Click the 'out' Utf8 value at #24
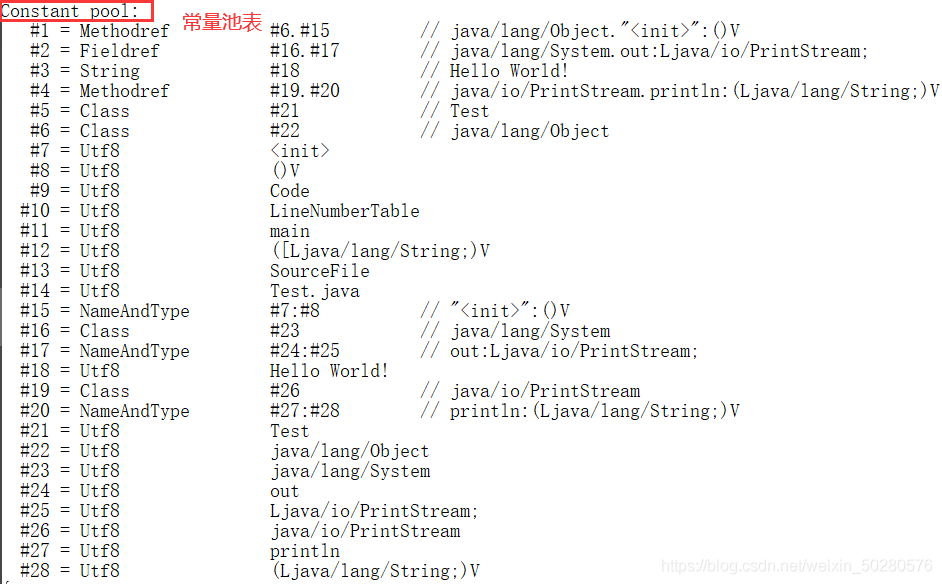Screen dimensions: 942x584 pos(284,491)
